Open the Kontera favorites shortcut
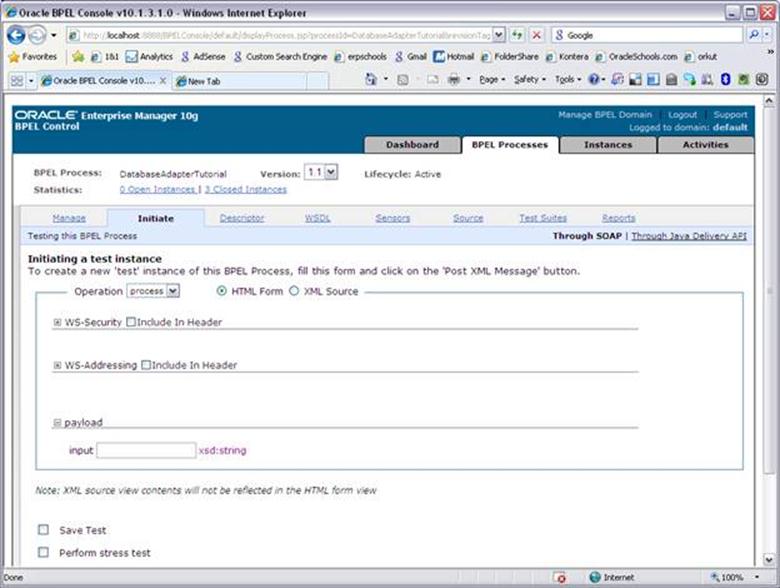The width and height of the screenshot is (780, 588). [567, 57]
